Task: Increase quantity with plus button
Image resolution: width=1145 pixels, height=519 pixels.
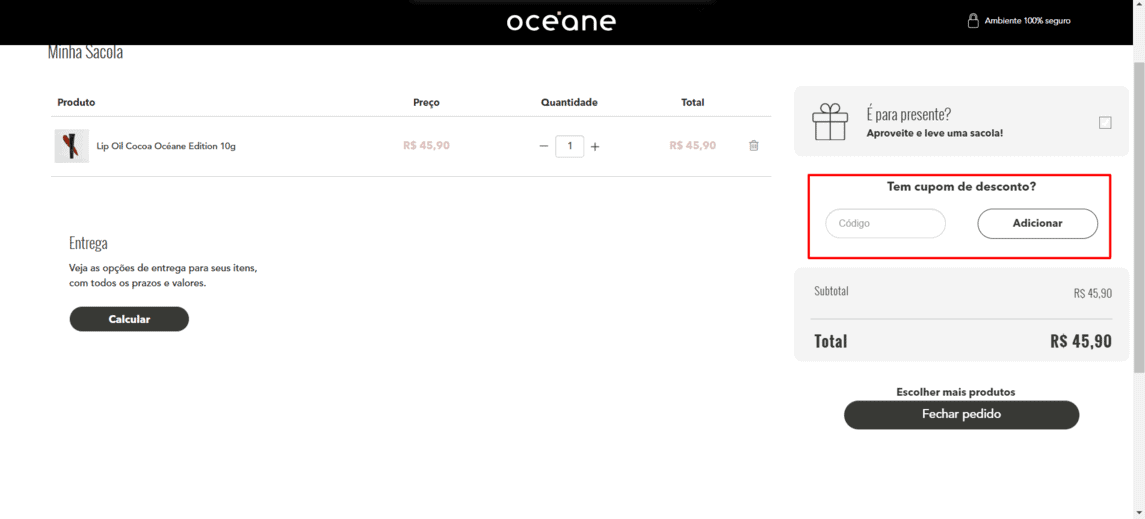Action: tap(594, 147)
